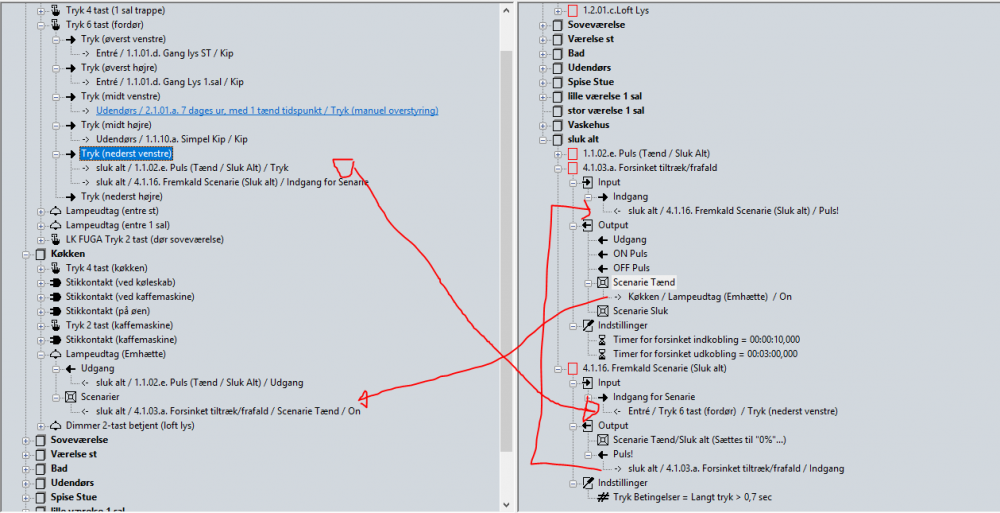This screenshot has height=513, width=1000.
Task: Click the push-button icon of Tryk 6 tast (fordør)
Action: point(56,25)
